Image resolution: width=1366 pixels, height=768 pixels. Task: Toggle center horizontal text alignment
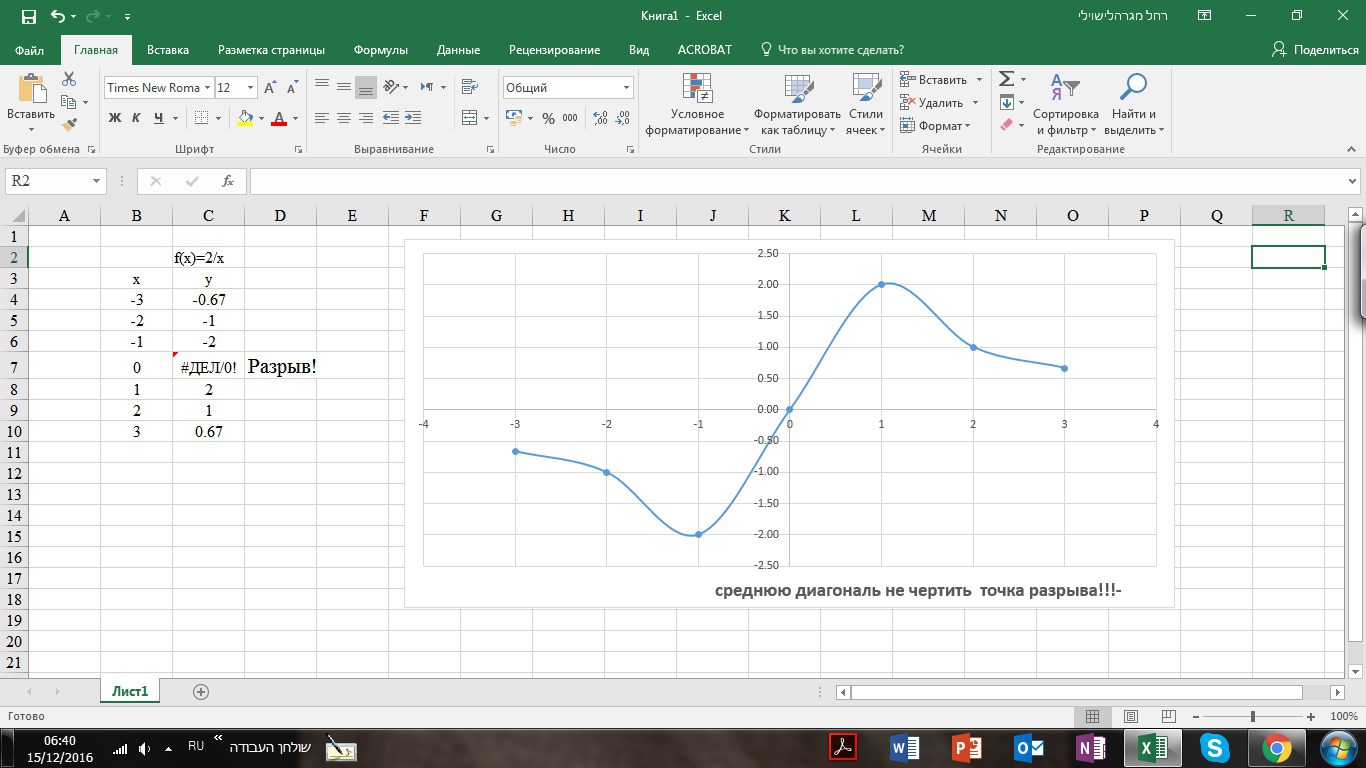click(x=344, y=118)
